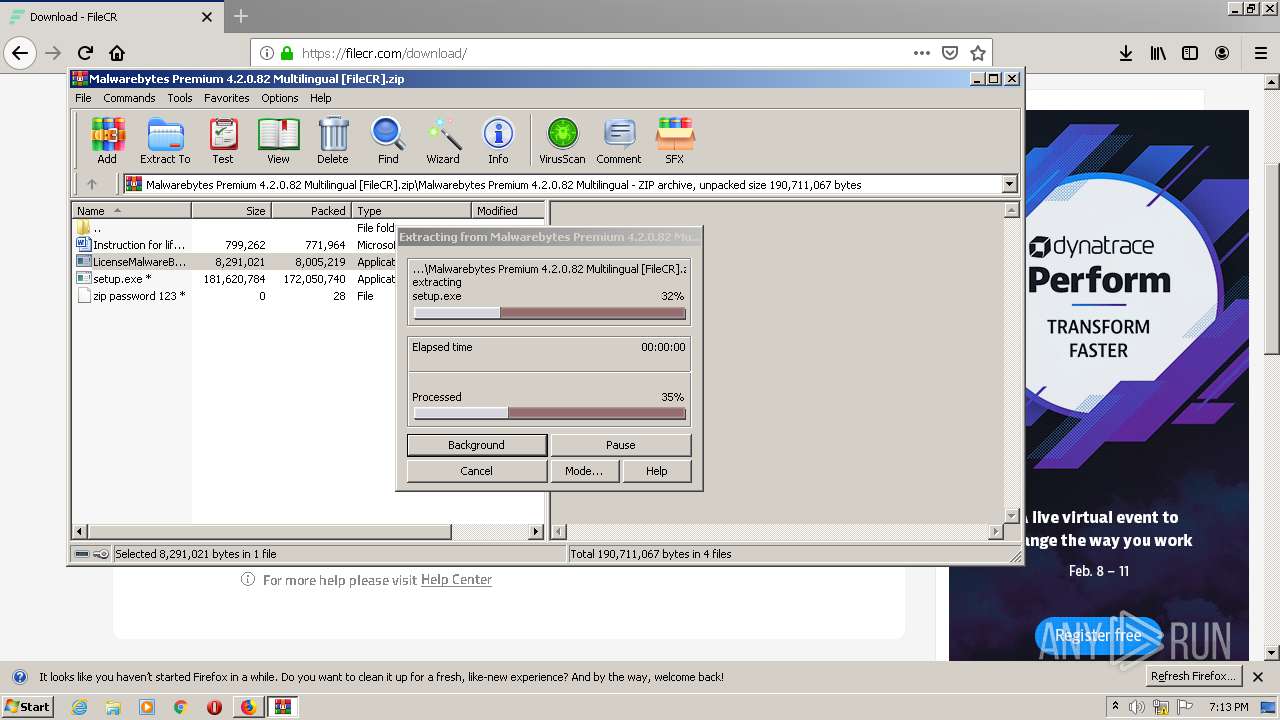Screen dimensions: 1280x720
Task: Open the Firefox hamburger menu
Action: pos(1260,53)
